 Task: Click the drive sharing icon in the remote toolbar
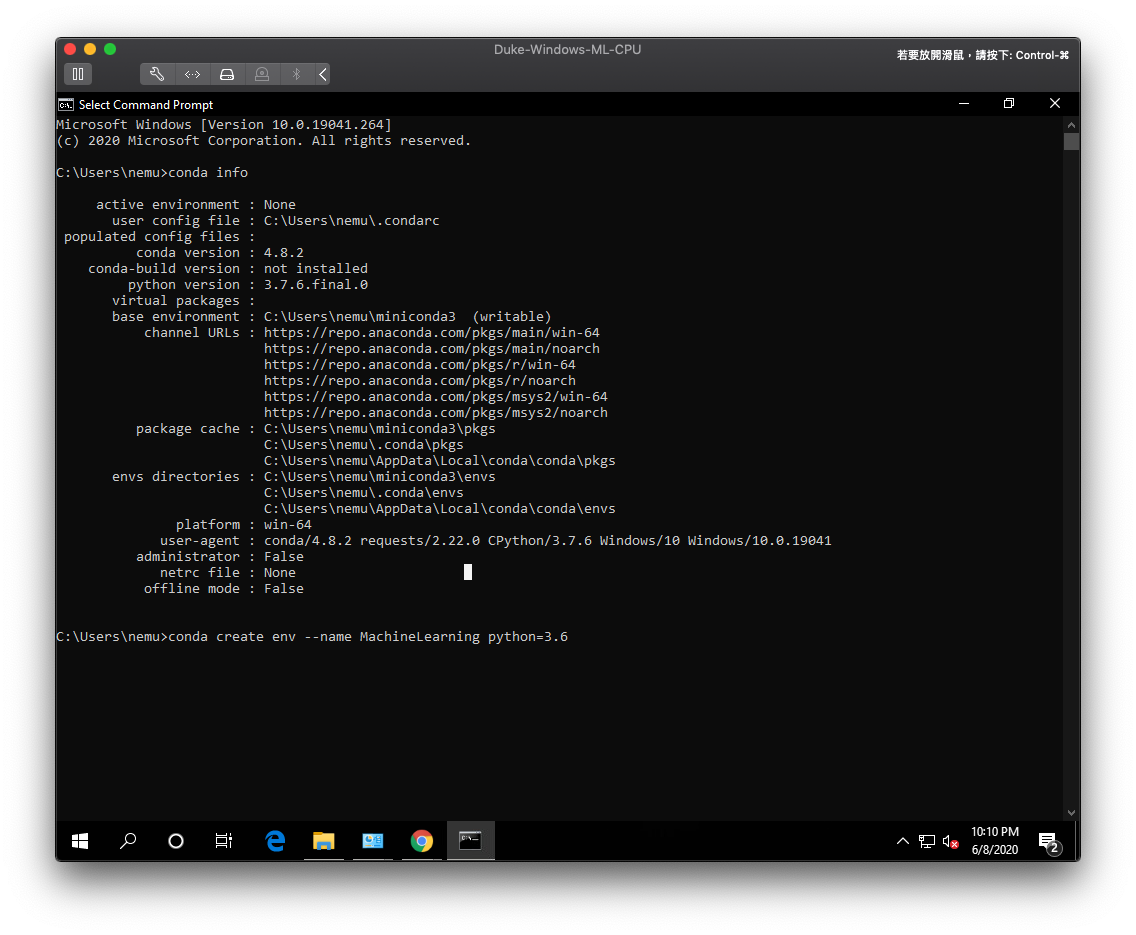(227, 74)
